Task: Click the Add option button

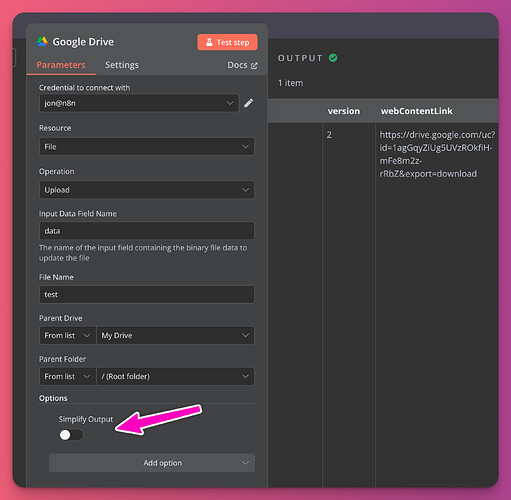Action: (x=152, y=463)
